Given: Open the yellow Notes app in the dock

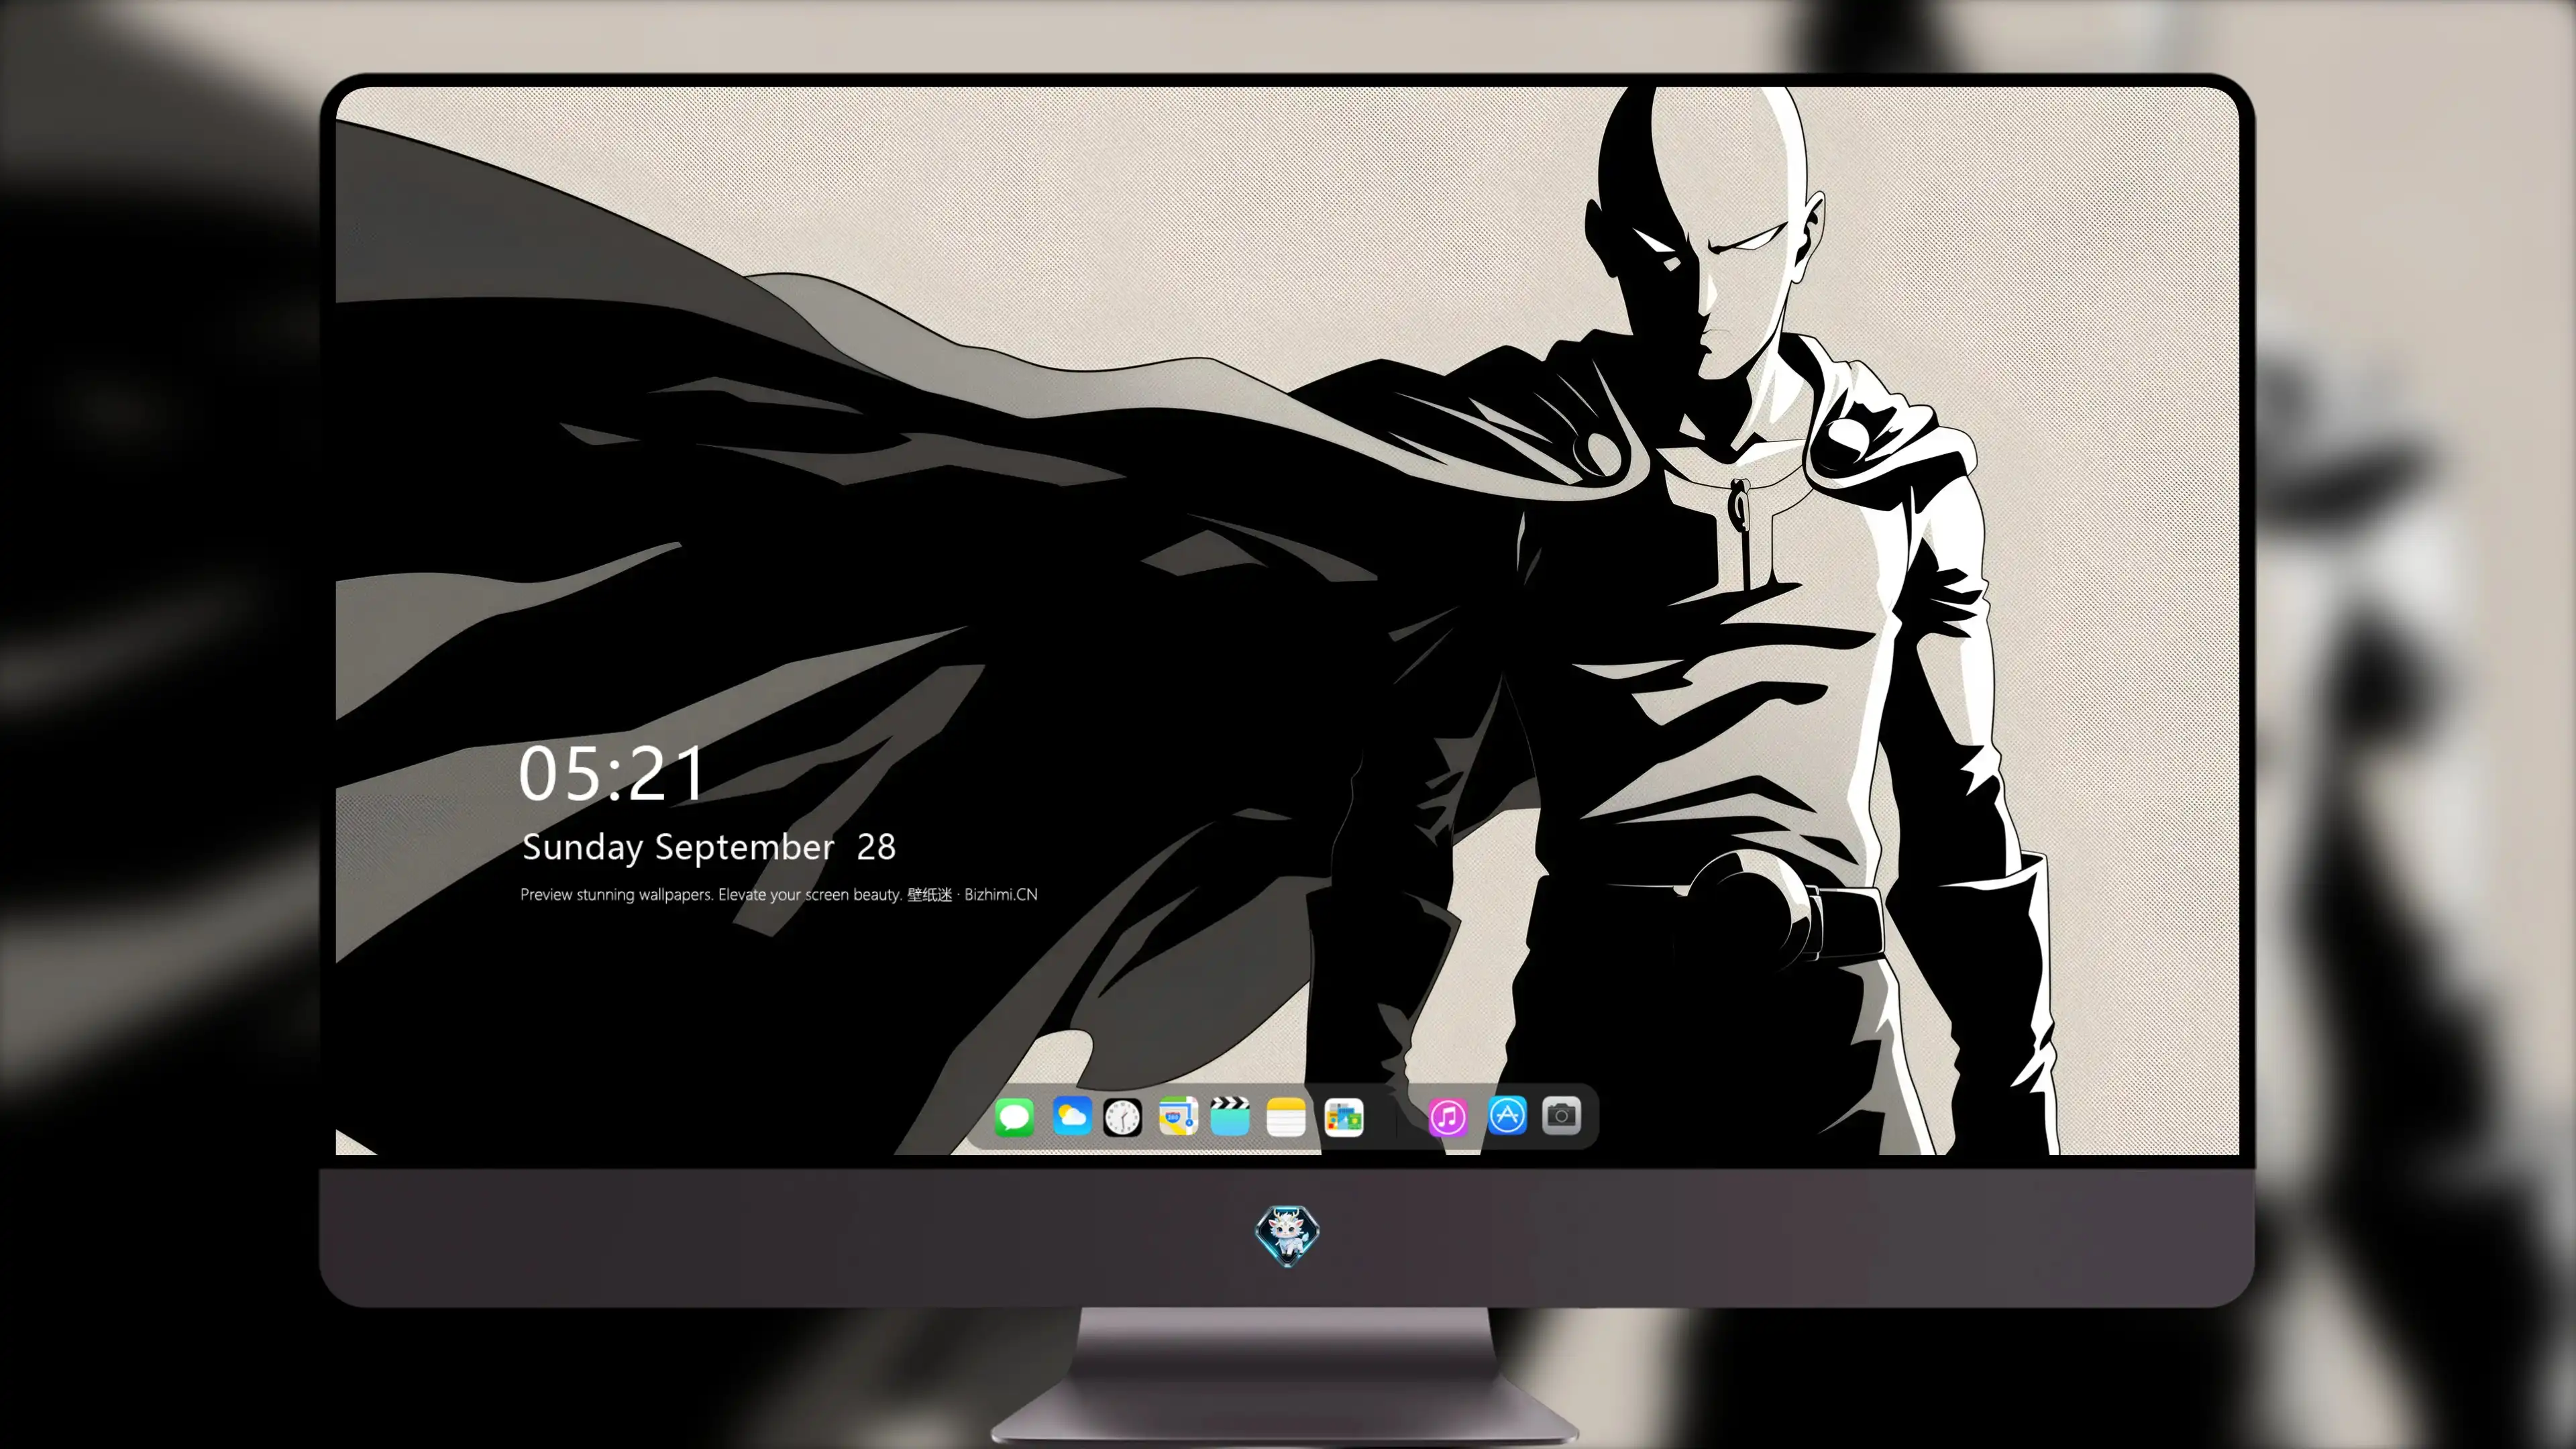Looking at the screenshot, I should pos(1286,1117).
